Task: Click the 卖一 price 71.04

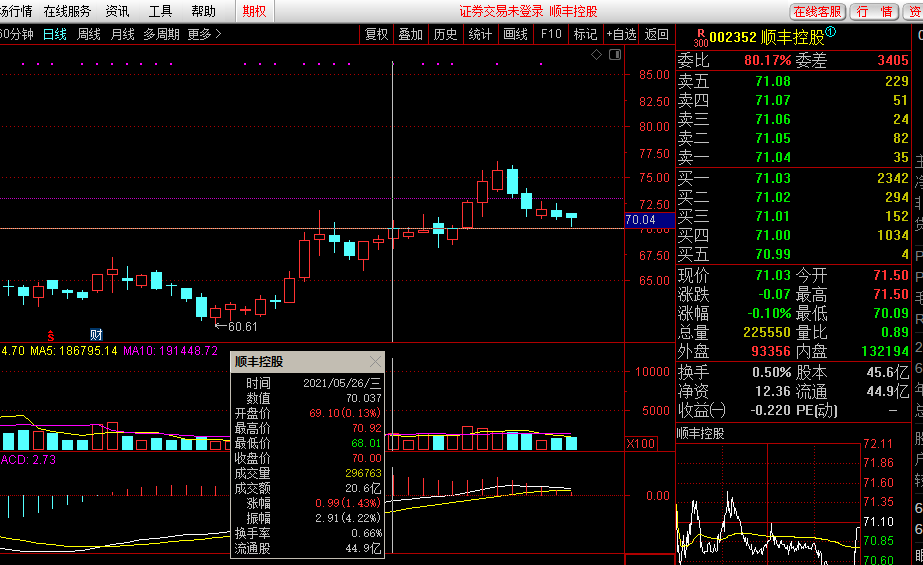Action: (x=773, y=157)
